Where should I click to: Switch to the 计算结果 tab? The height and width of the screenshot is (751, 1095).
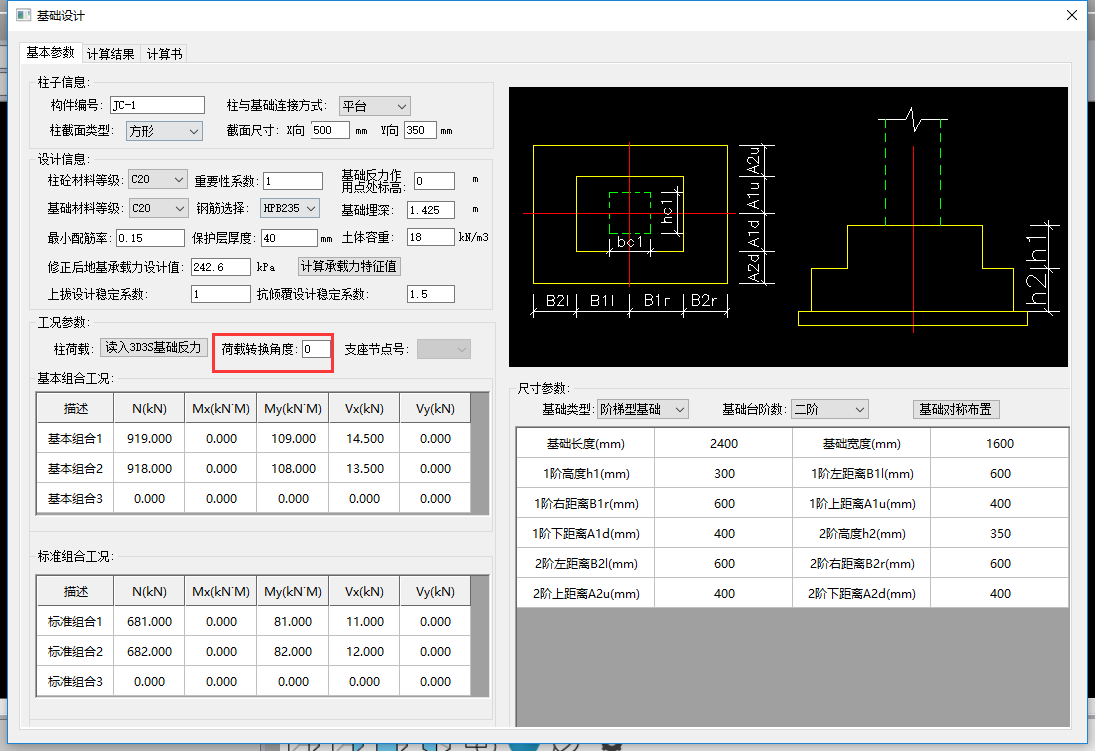(x=110, y=54)
